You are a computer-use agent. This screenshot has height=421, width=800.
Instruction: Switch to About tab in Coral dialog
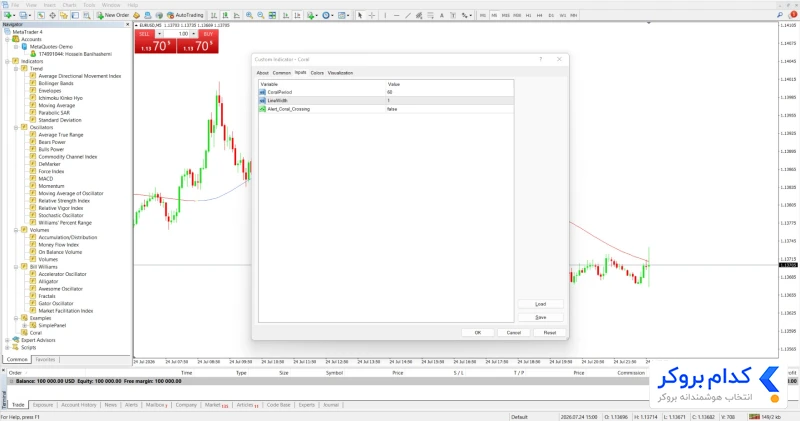(262, 73)
